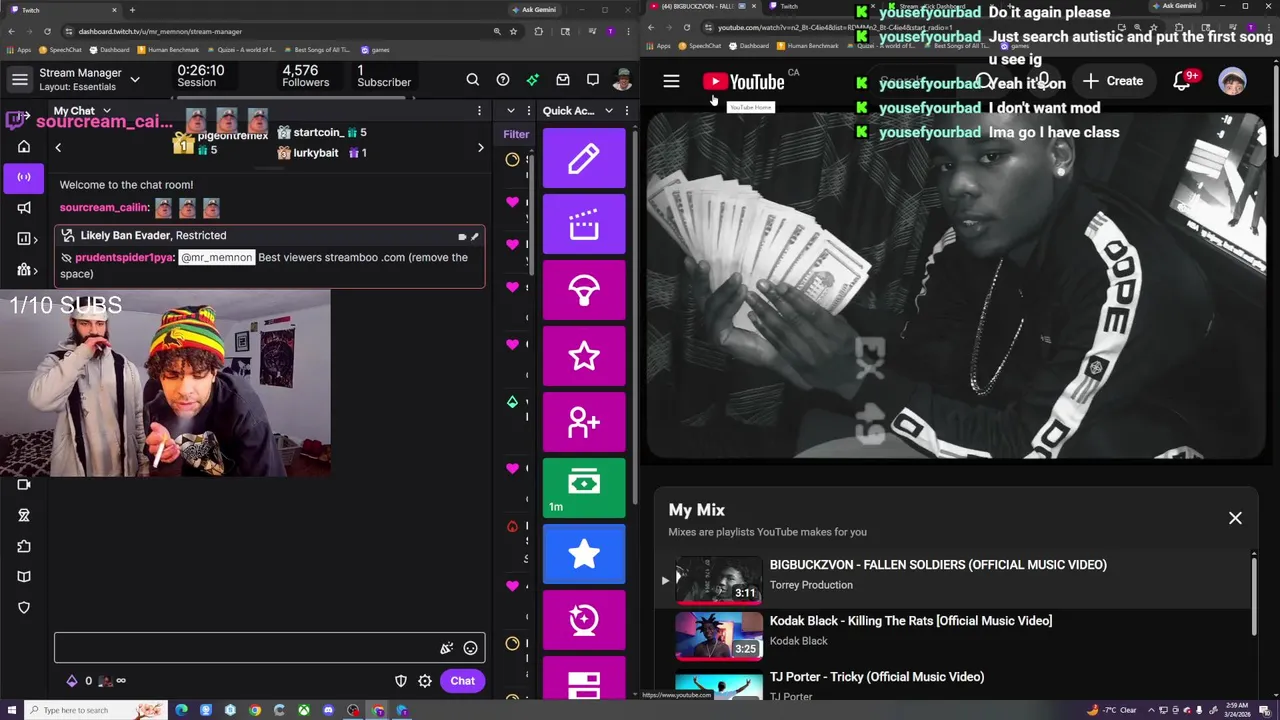Click the tag icon on restricted message
Viewport: 1280px width, 720px height.
(x=462, y=237)
